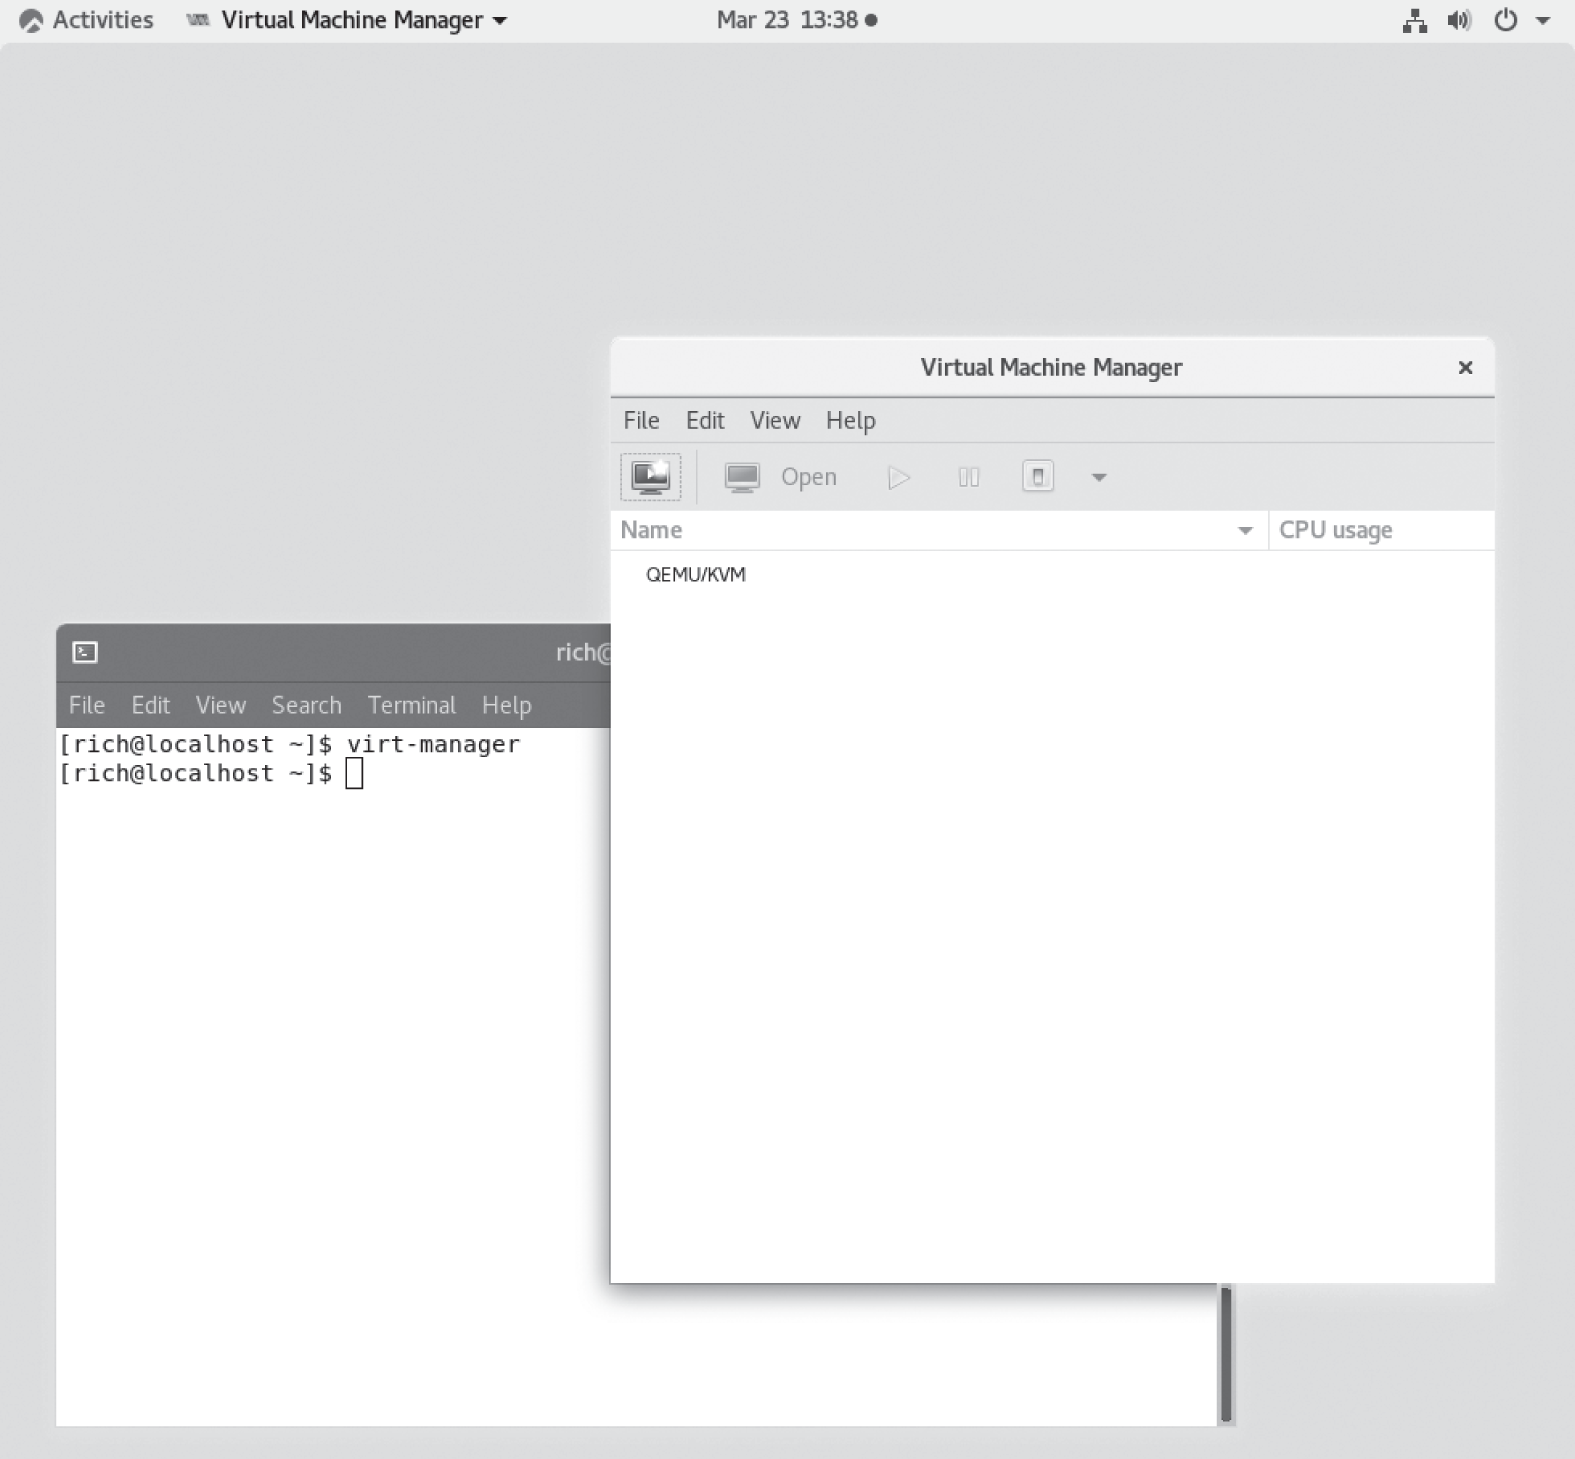Click the terminal window's vertical scrollbar
Image resolution: width=1575 pixels, height=1459 pixels.
[x=1226, y=1355]
